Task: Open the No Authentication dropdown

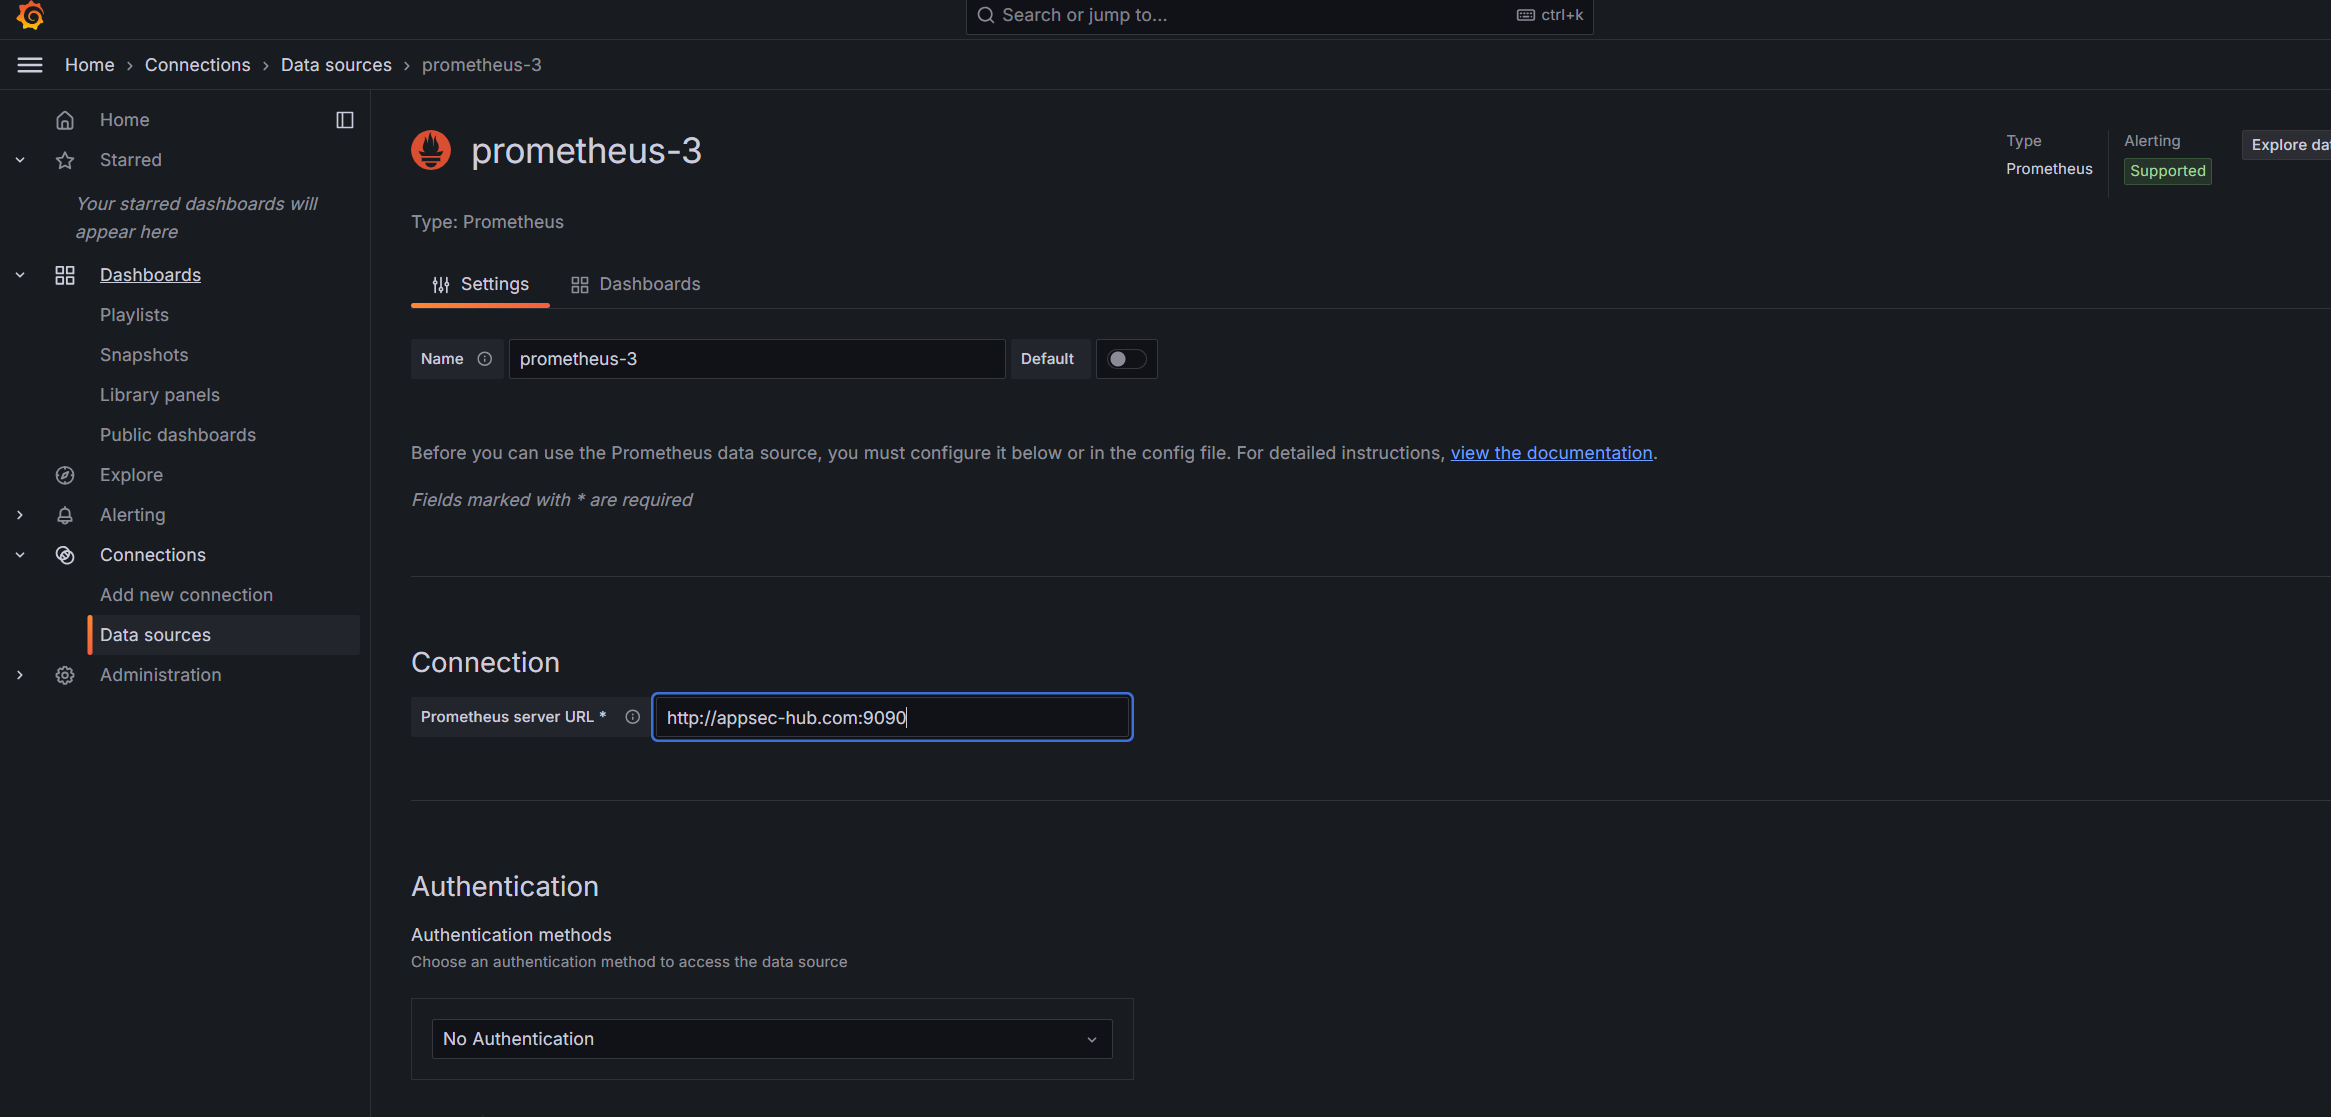Action: pyautogui.click(x=771, y=1039)
